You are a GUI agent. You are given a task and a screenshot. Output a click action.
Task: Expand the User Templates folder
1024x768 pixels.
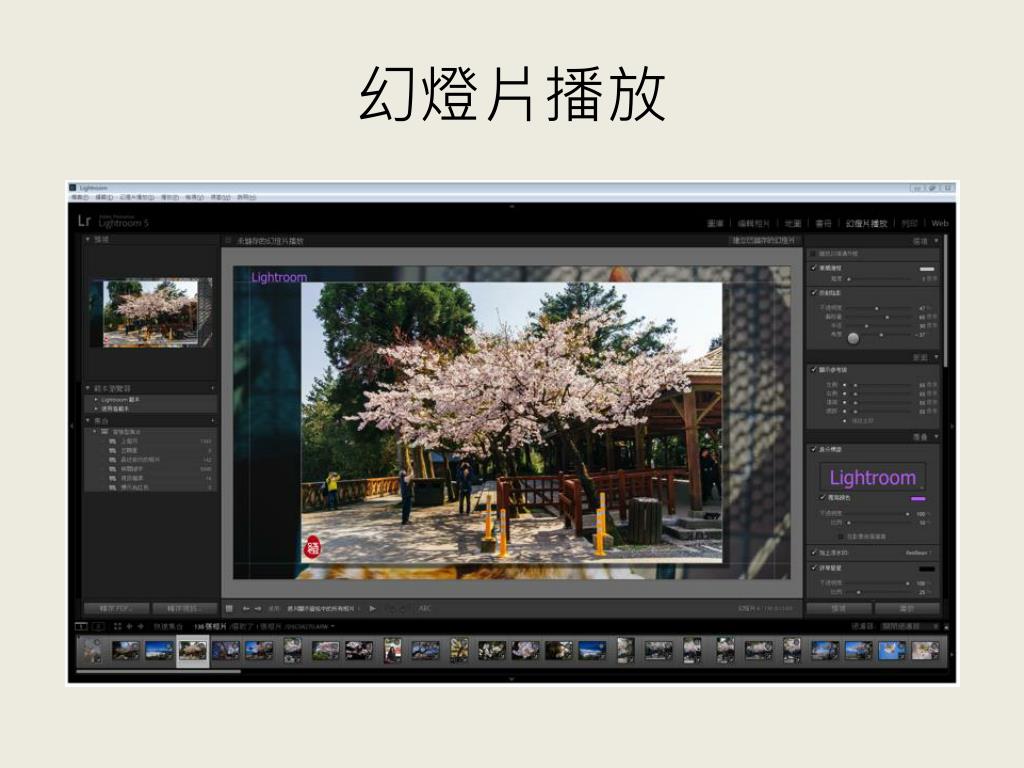pos(97,408)
